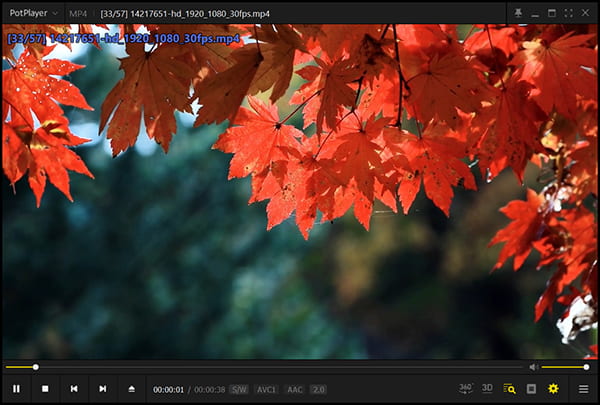Skip to the next file
This screenshot has height=405, width=600.
point(103,389)
